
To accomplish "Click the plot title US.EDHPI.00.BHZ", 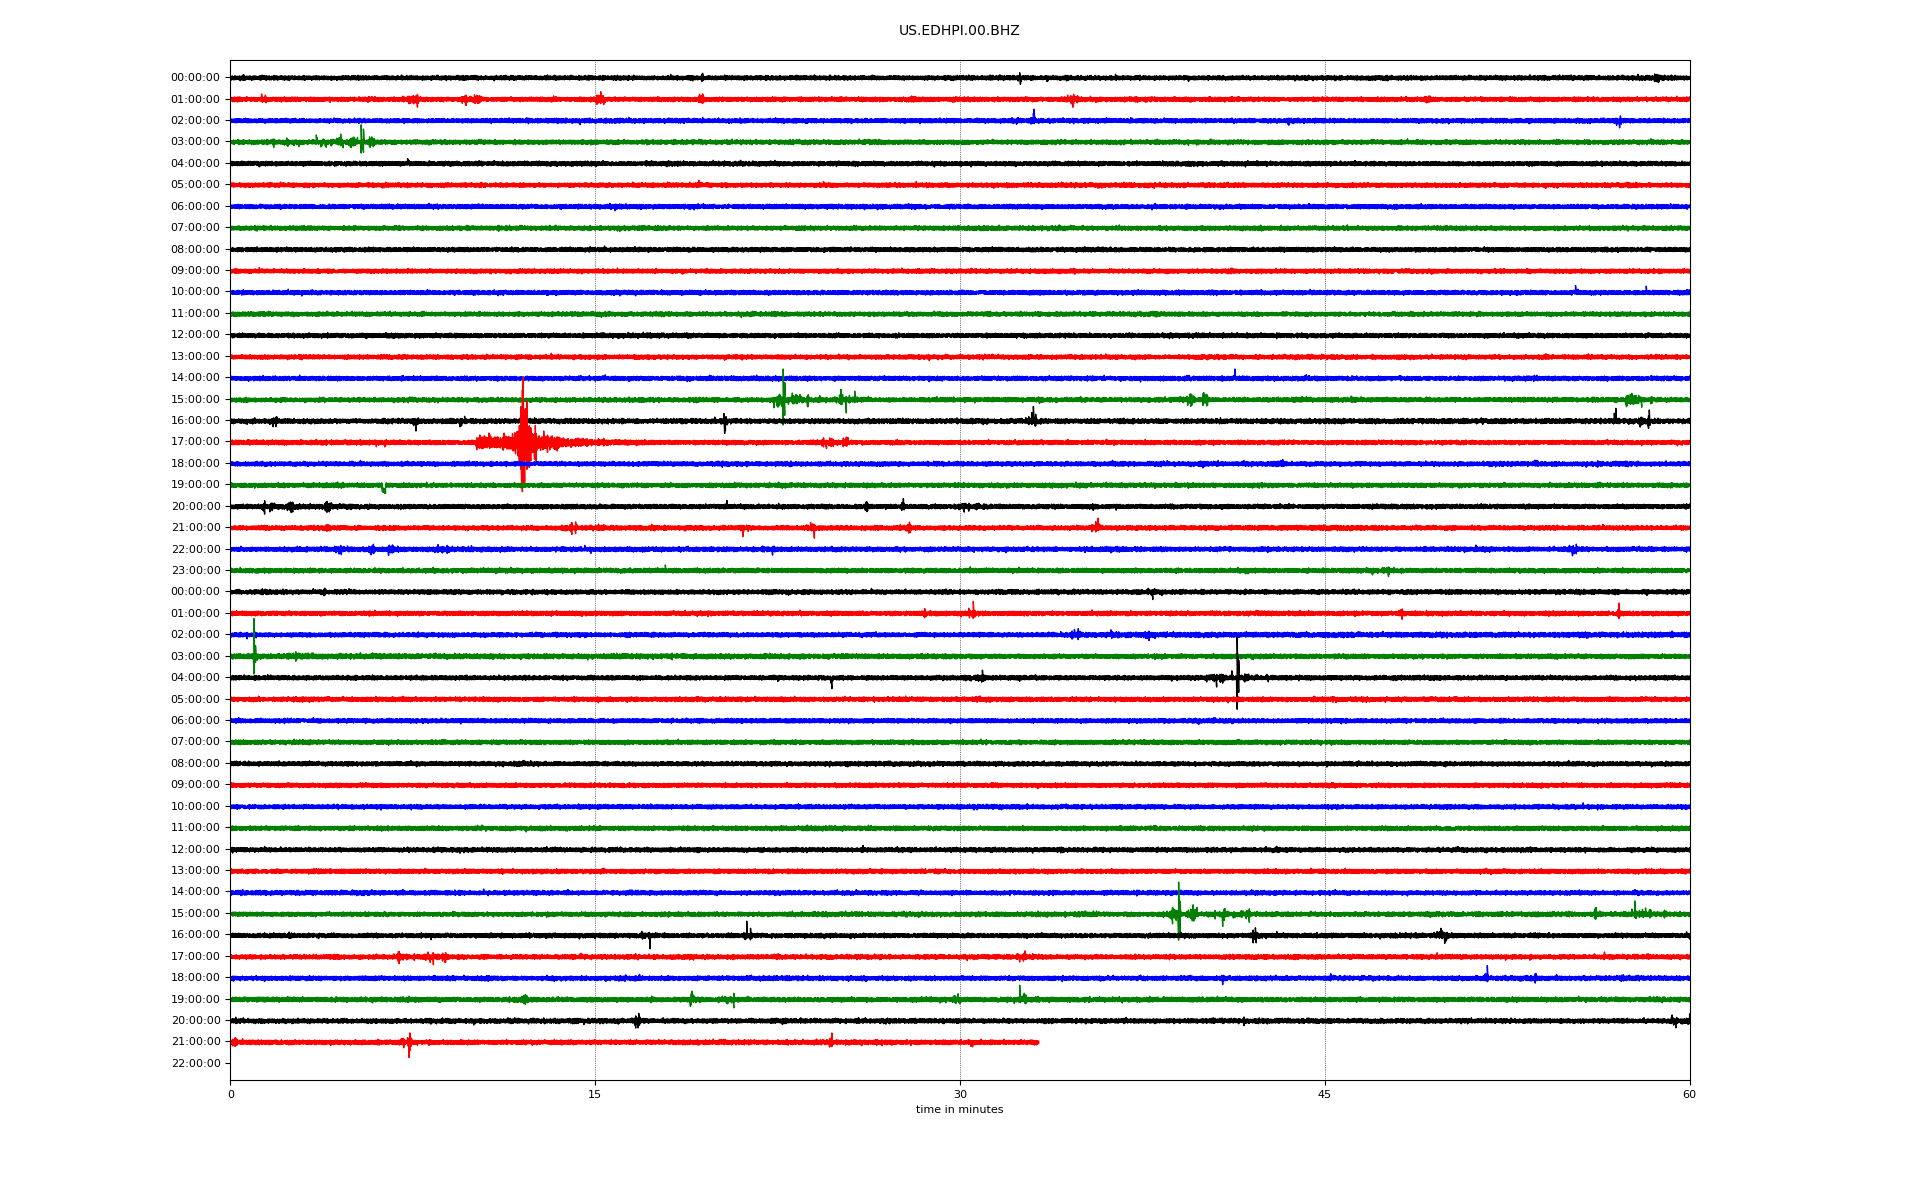I will (958, 31).
